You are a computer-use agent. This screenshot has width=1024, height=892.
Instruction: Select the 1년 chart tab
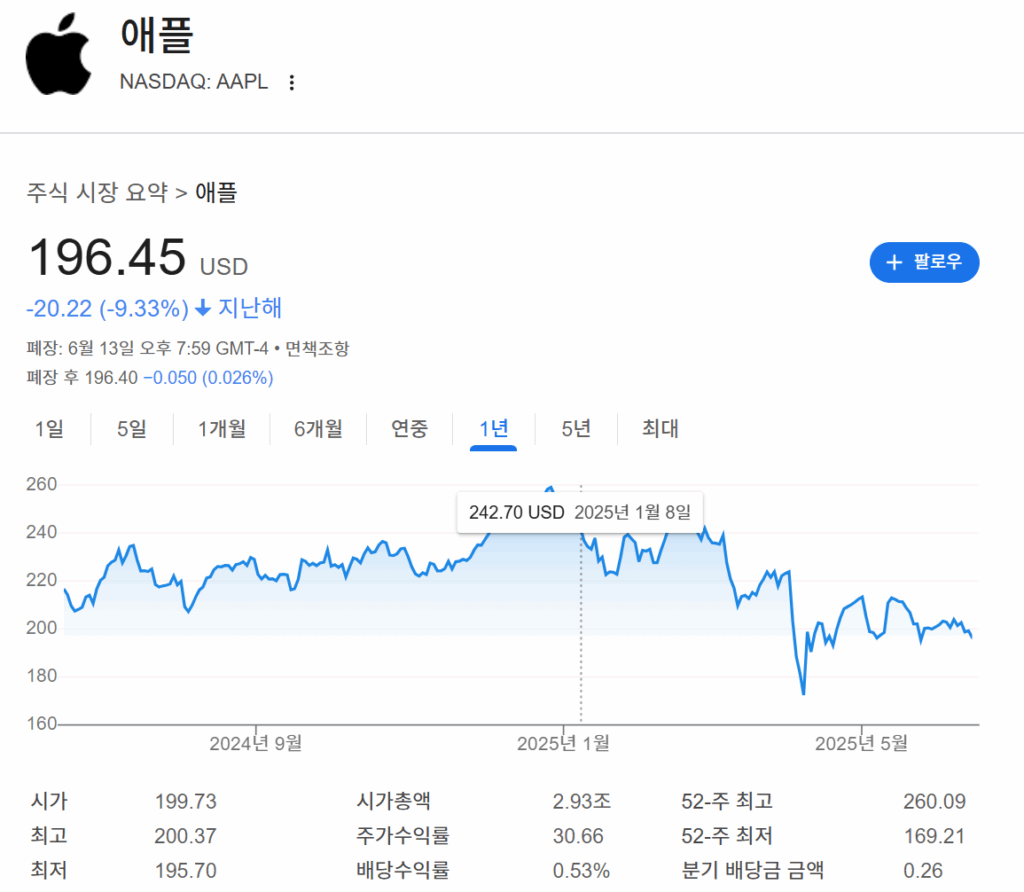(x=494, y=429)
